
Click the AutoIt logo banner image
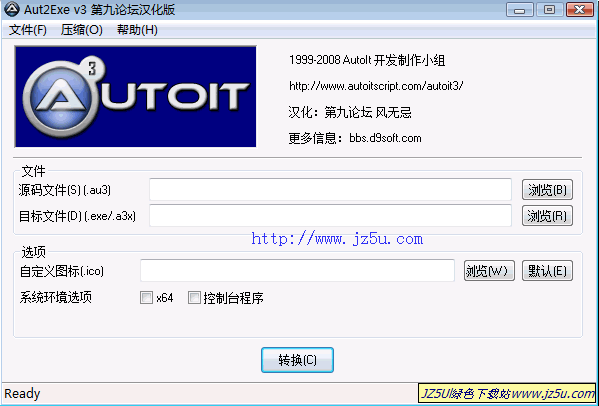tap(135, 96)
